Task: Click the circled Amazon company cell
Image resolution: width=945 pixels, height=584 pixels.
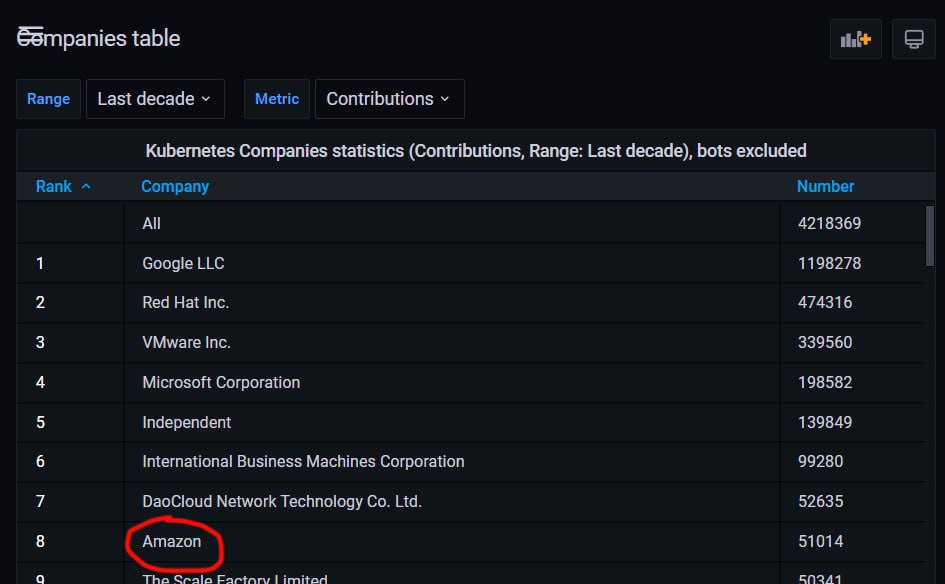Action: (x=172, y=541)
